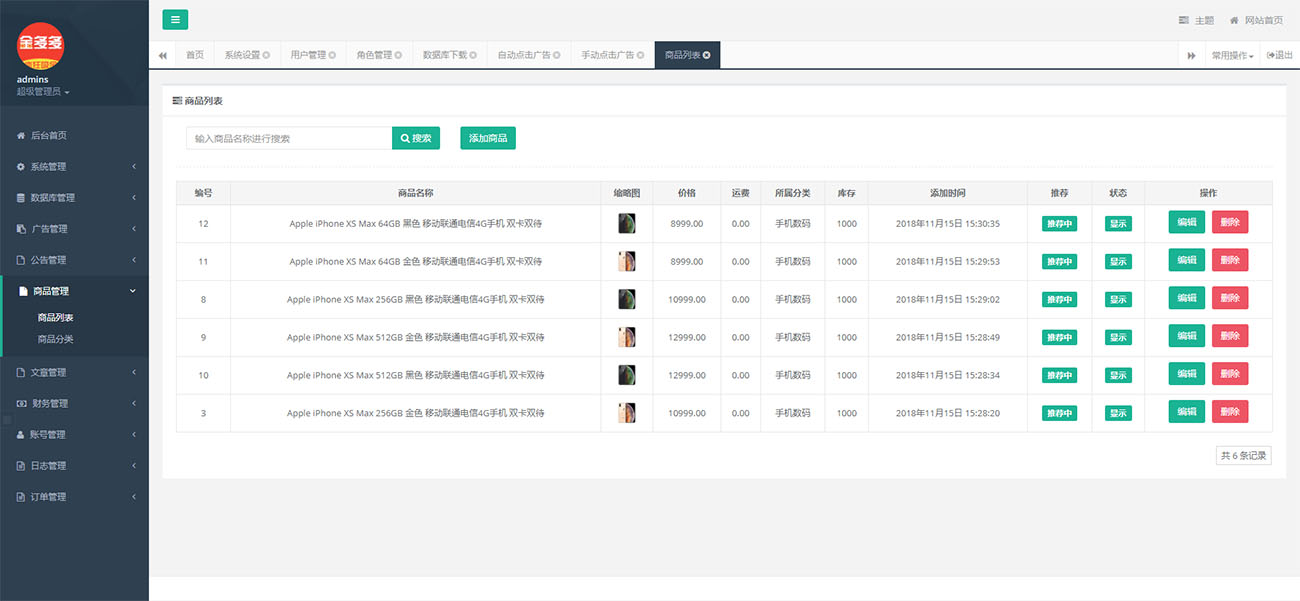
Task: Toggle 显示 status badge for product 10
Action: (x=1118, y=375)
